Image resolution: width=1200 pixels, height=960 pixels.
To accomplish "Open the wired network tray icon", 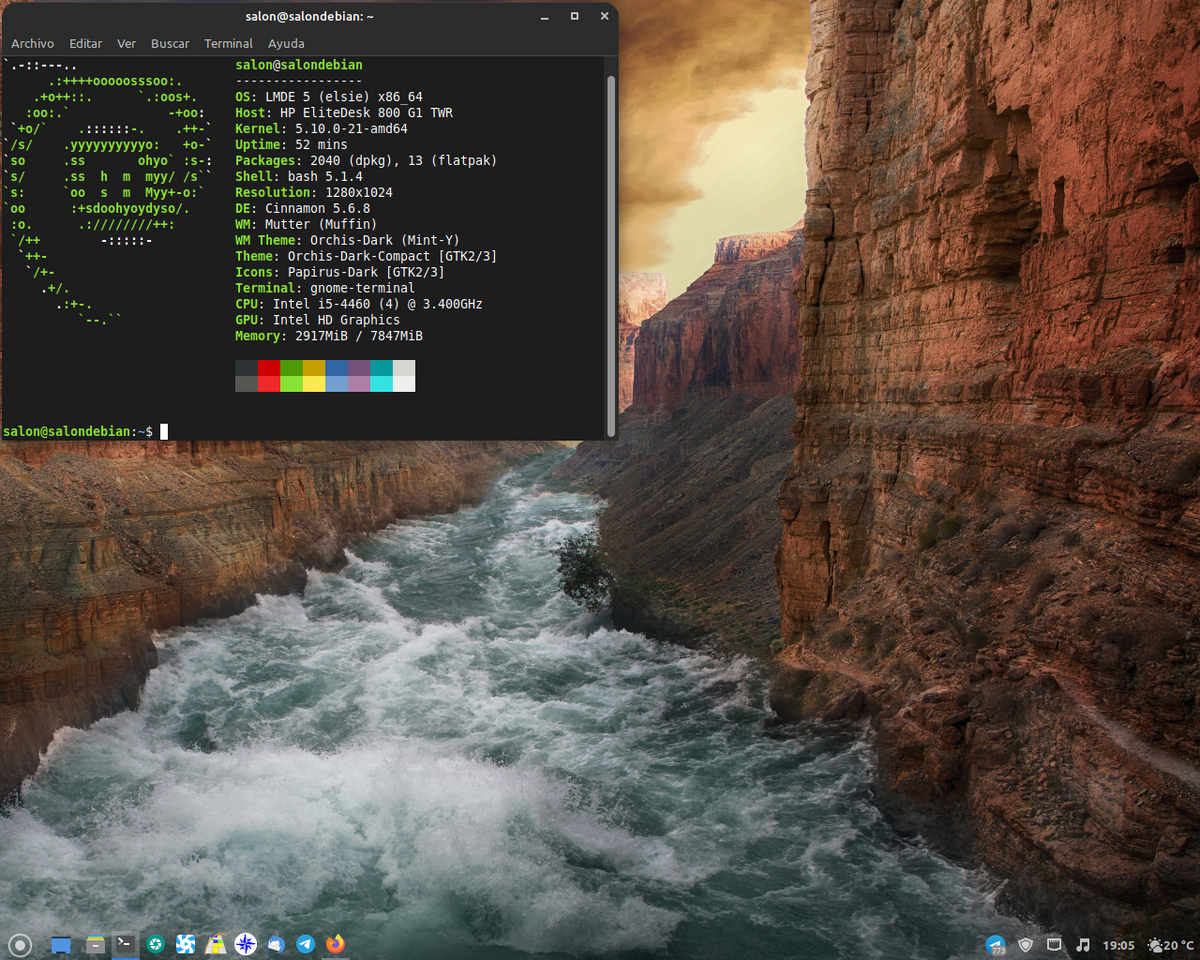I will (x=1054, y=944).
